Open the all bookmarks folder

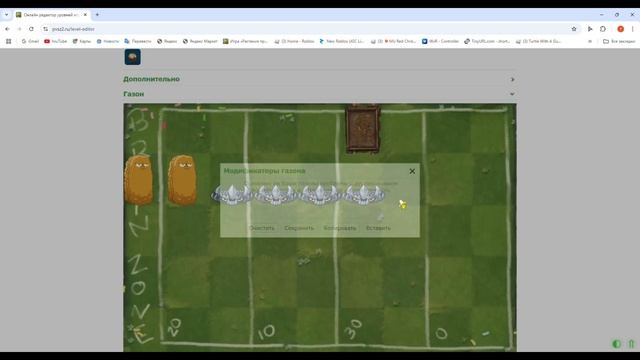pos(619,41)
